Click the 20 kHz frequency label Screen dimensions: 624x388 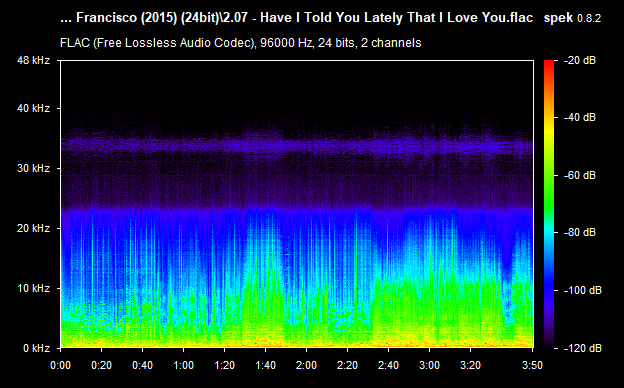33,228
